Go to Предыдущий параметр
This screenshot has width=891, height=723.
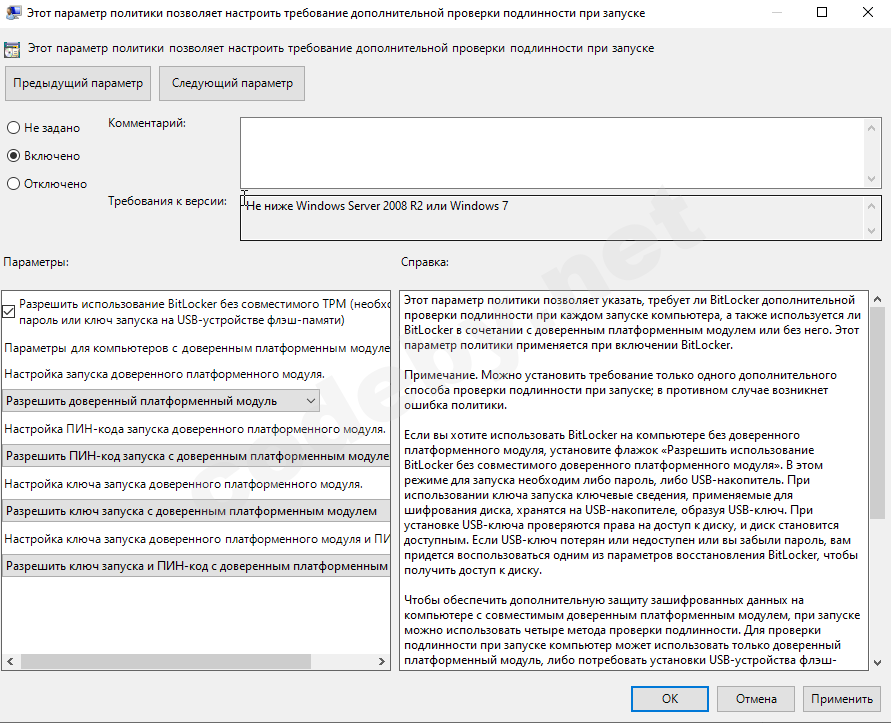tap(78, 84)
